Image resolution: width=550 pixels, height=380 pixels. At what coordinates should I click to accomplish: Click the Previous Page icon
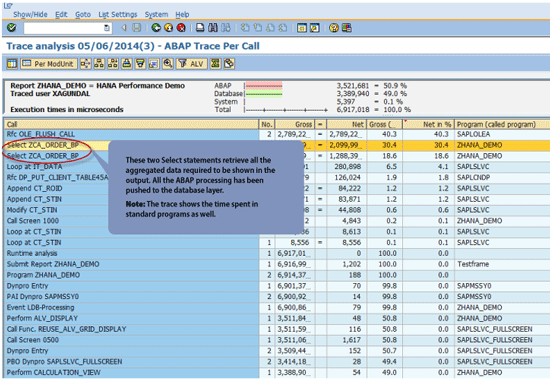pyautogui.click(x=258, y=28)
